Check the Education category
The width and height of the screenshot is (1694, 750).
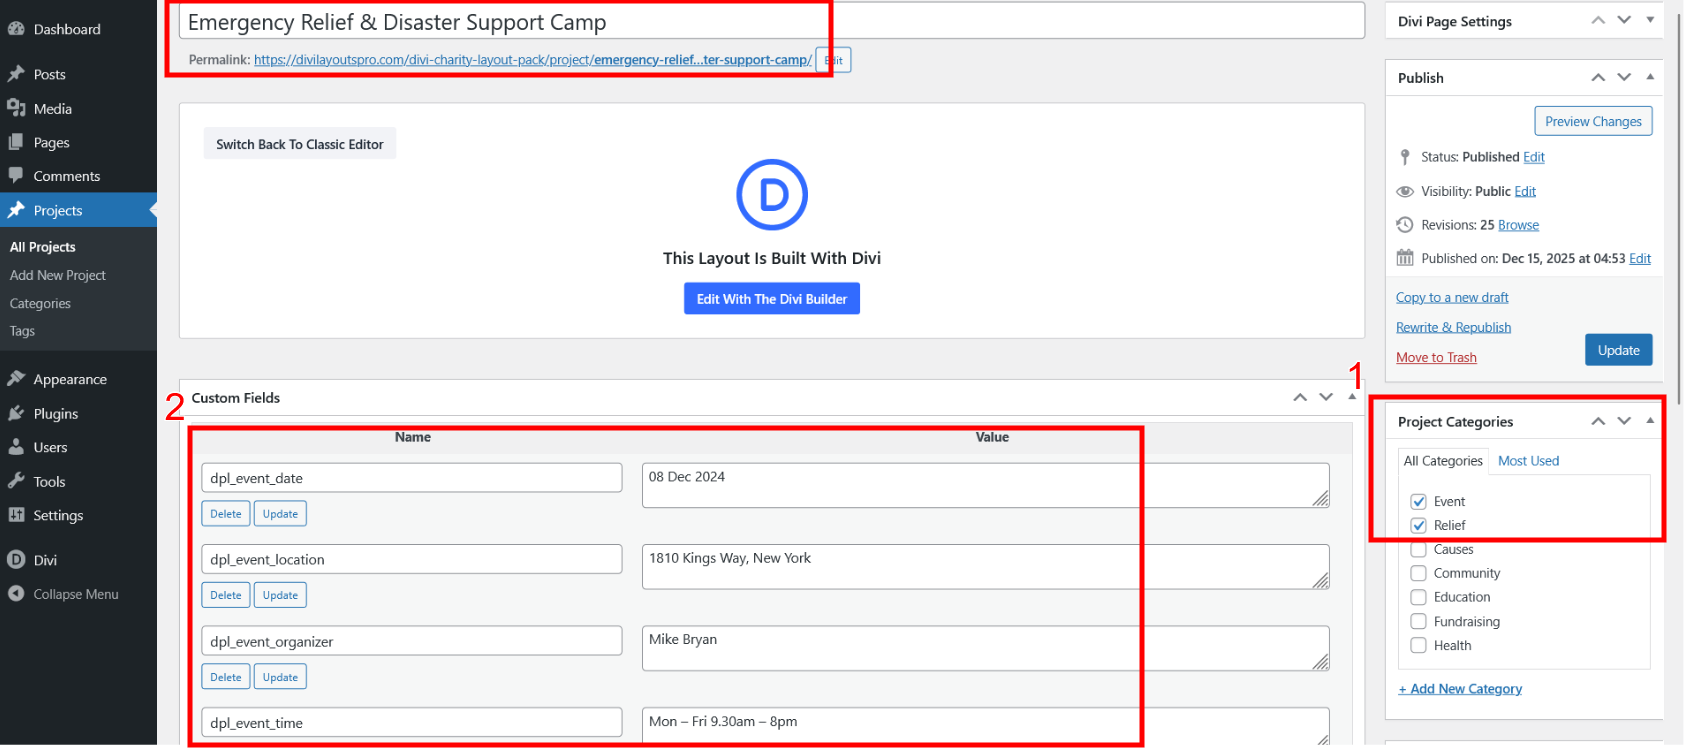pyautogui.click(x=1418, y=597)
